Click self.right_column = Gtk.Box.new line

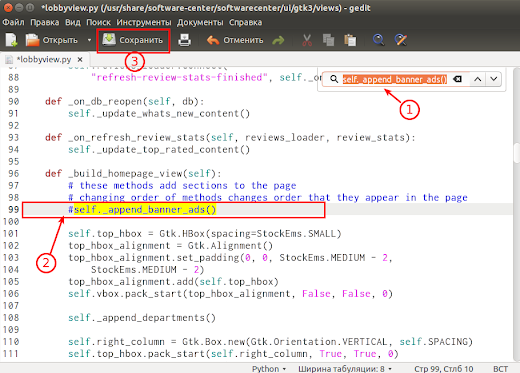tap(271, 342)
